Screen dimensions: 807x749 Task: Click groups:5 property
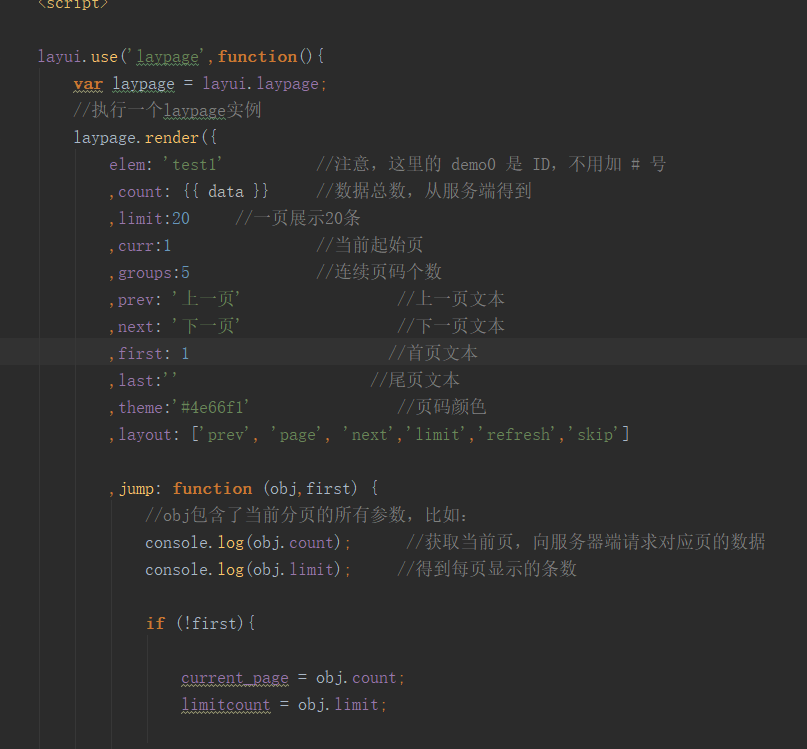click(x=154, y=273)
